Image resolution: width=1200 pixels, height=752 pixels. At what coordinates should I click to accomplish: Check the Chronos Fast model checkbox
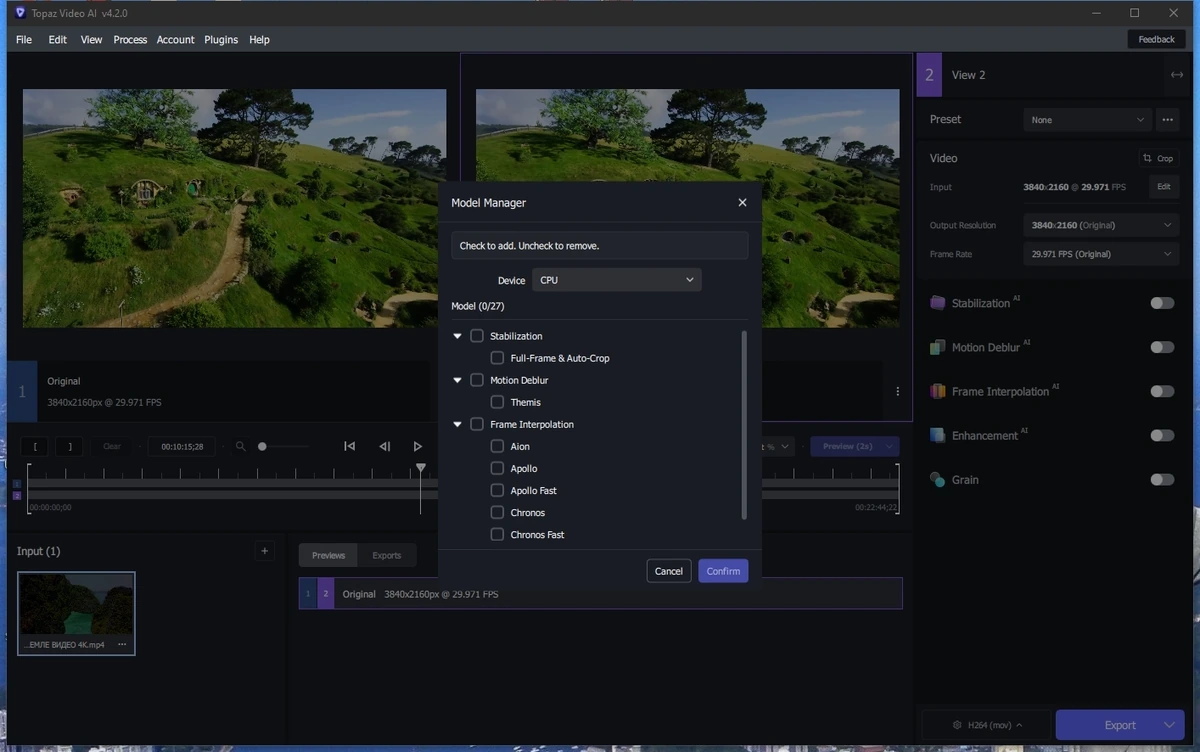497,534
